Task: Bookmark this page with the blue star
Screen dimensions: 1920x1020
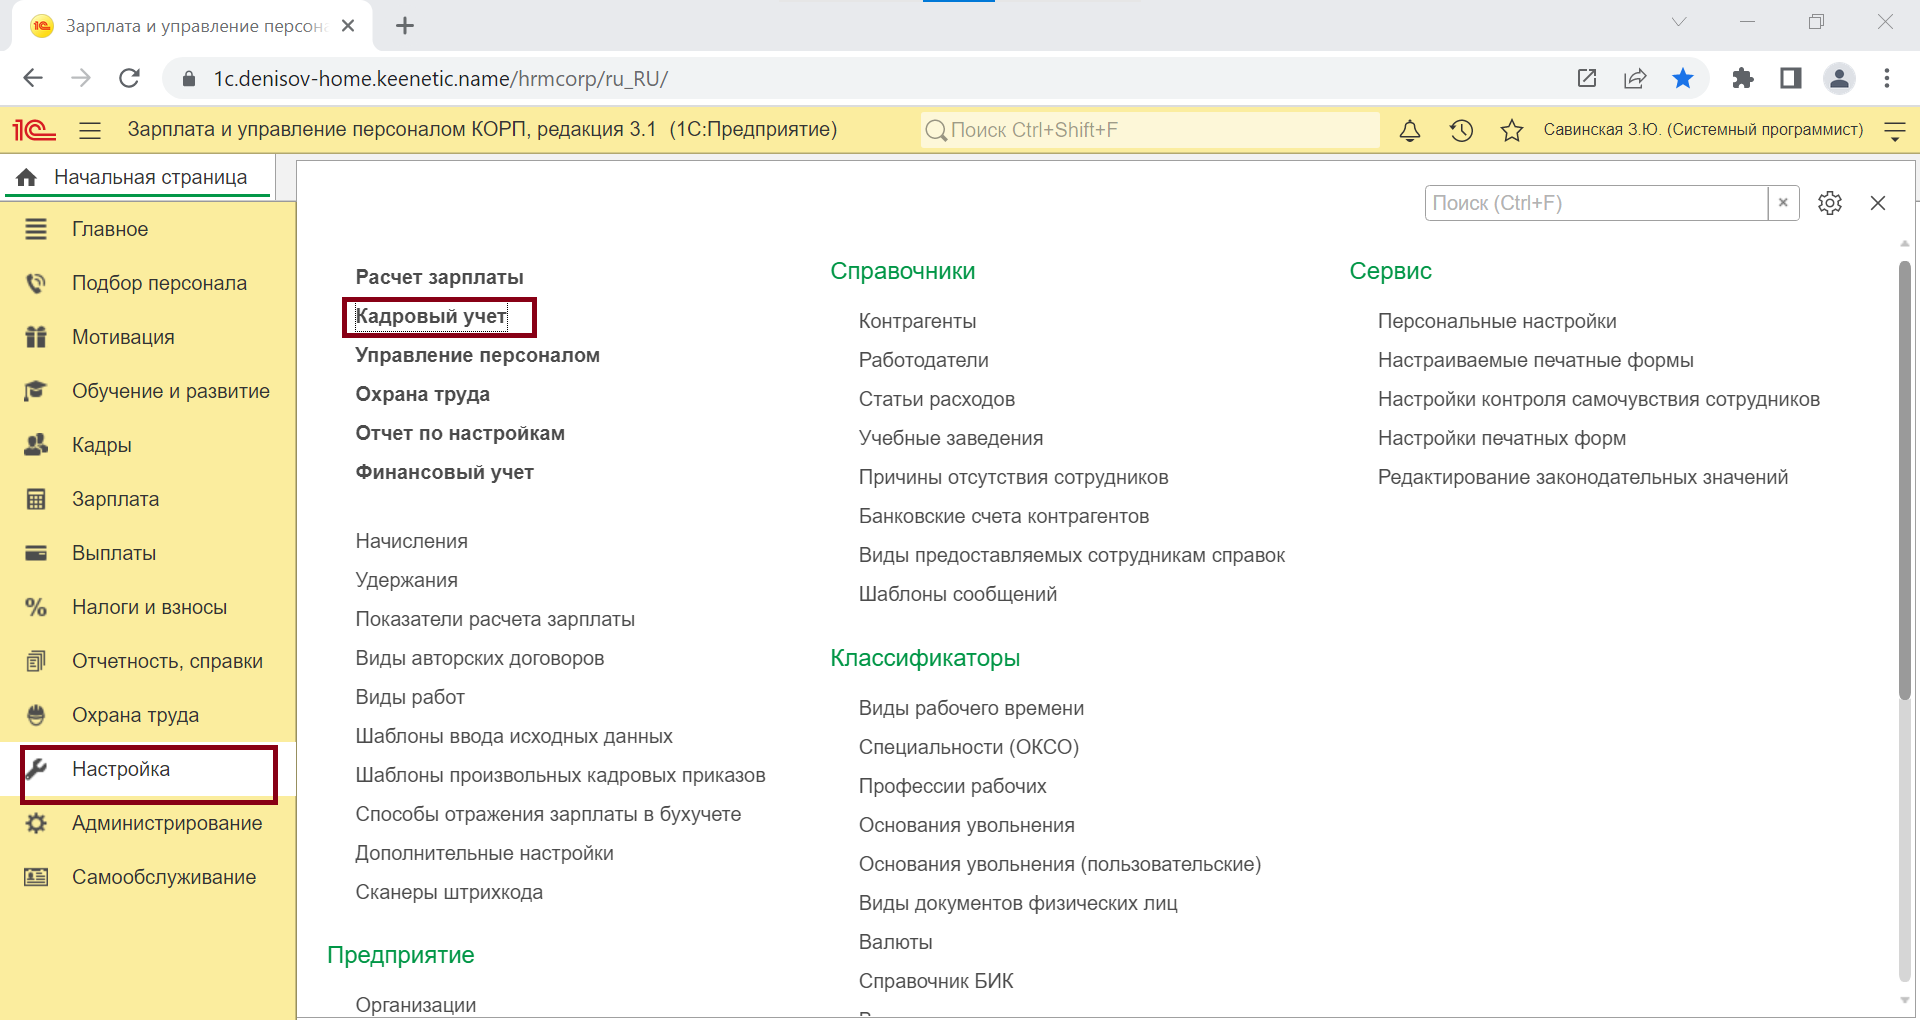Action: pyautogui.click(x=1683, y=79)
